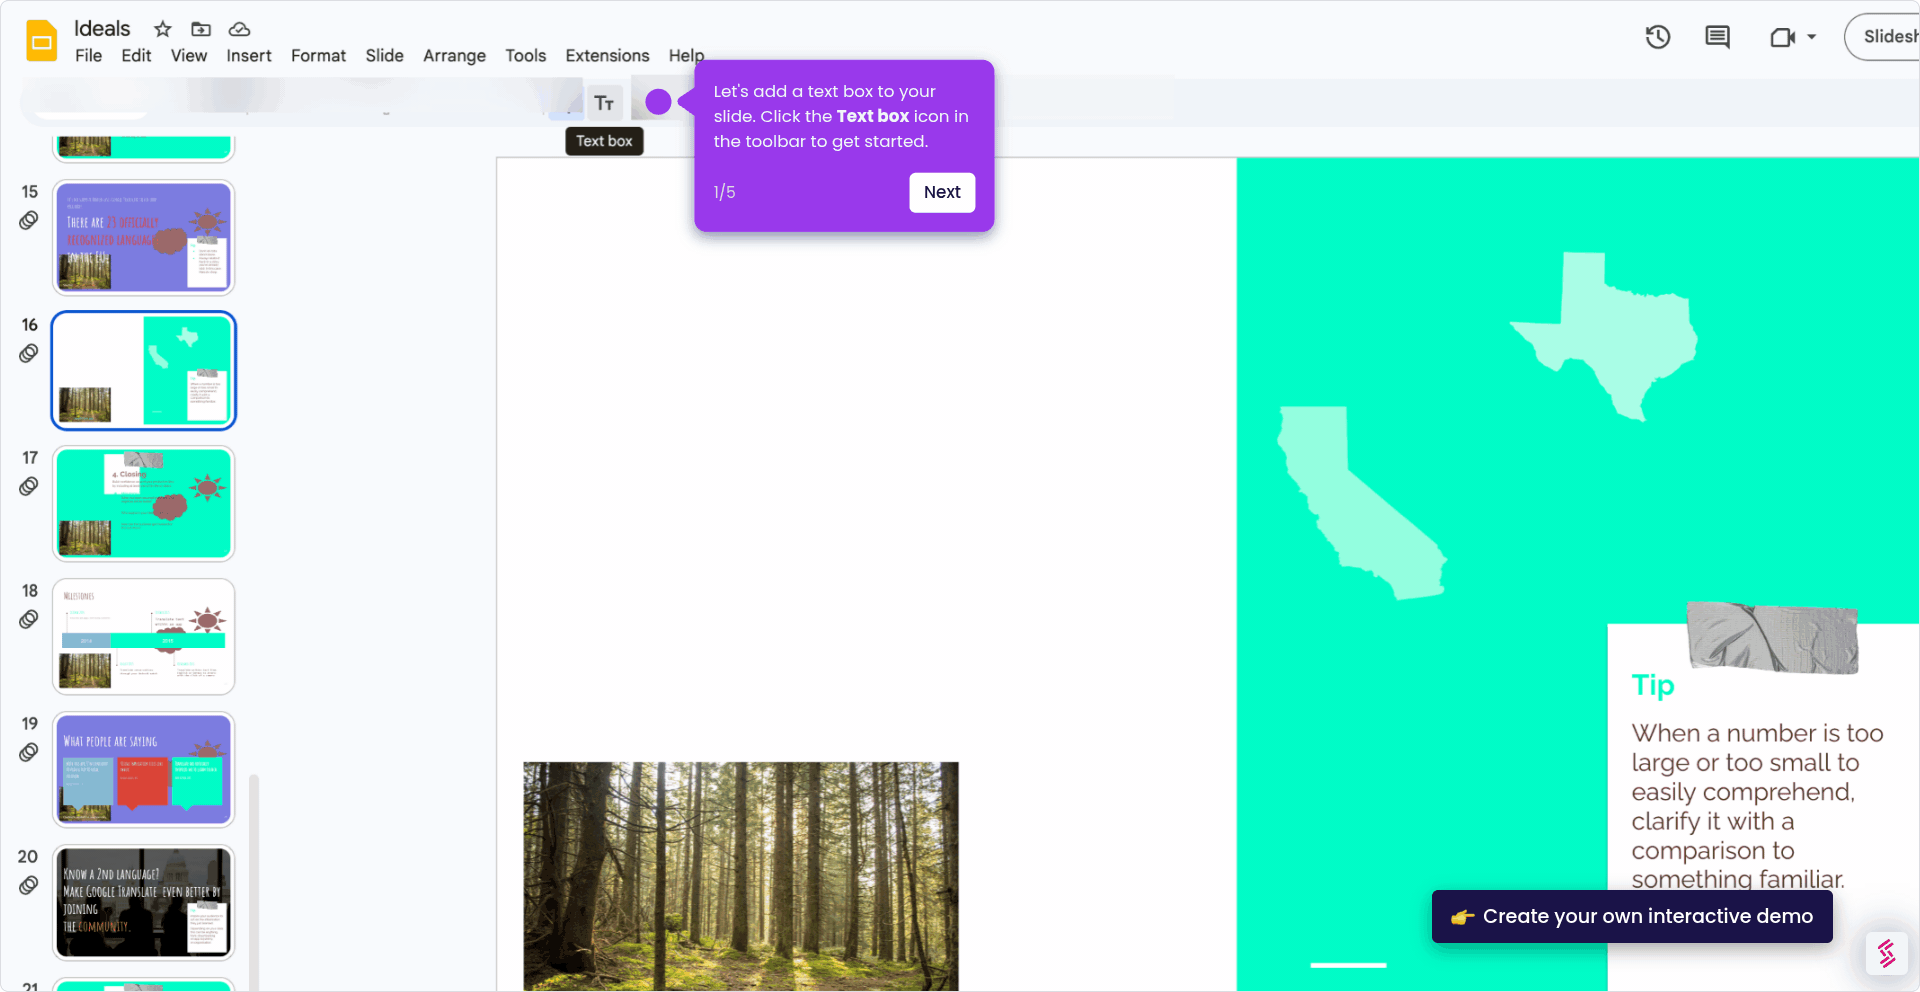The height and width of the screenshot is (992, 1920).
Task: Click the Ideals document title
Action: point(102,29)
